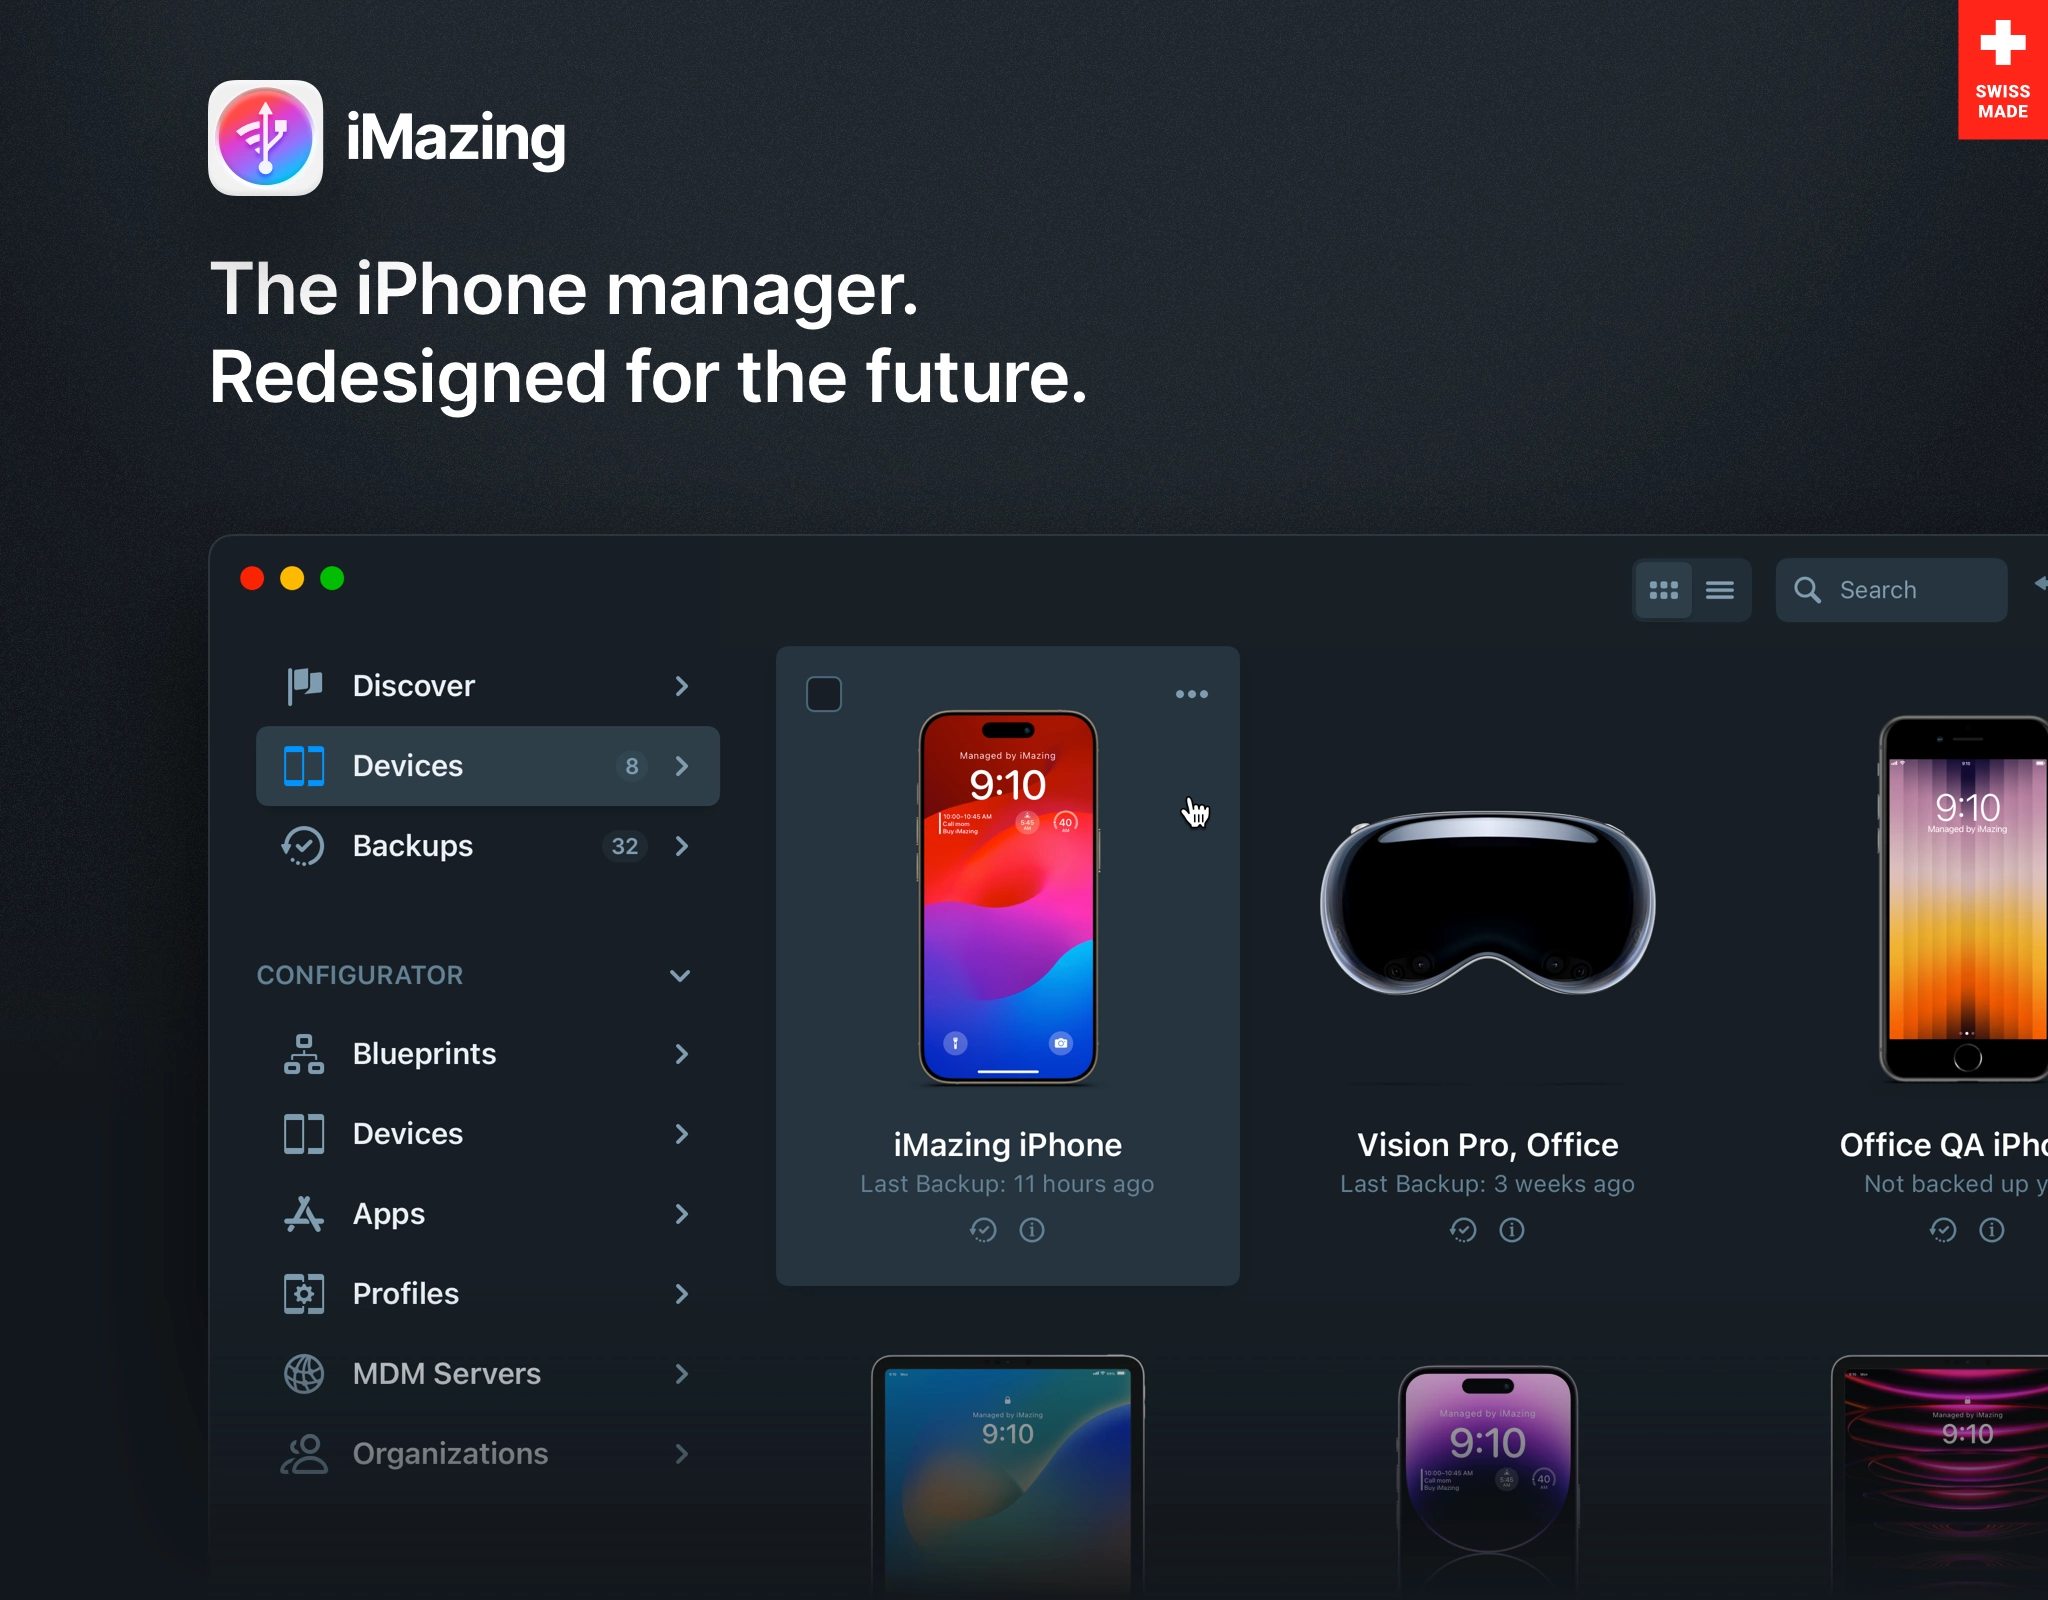The width and height of the screenshot is (2048, 1600).
Task: Click backup icon under Vision Pro, Office
Action: click(x=1463, y=1230)
